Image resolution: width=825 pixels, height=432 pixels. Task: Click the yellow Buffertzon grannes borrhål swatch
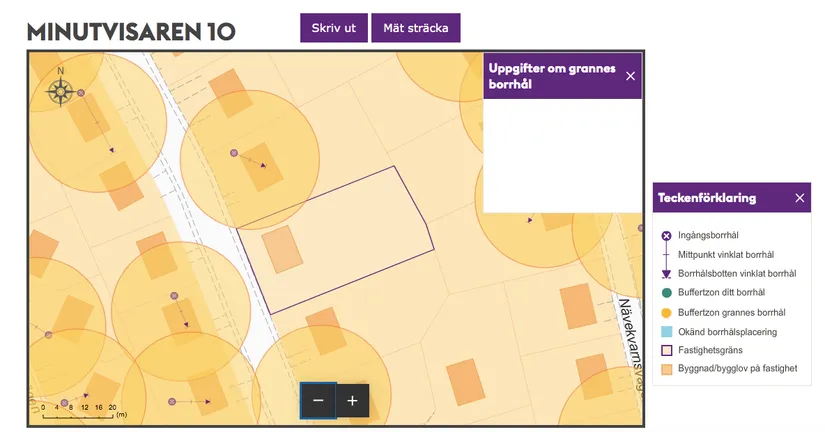pos(666,313)
